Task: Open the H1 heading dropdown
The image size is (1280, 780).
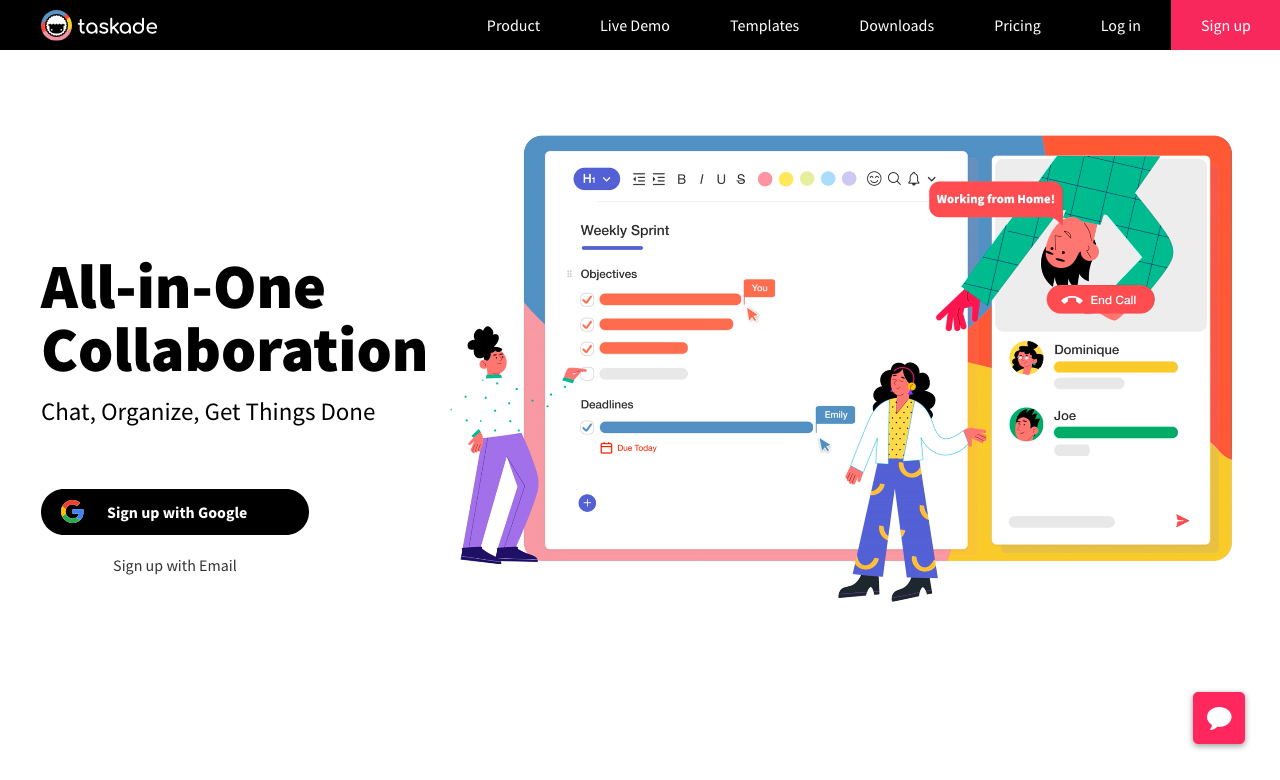Action: 596,179
